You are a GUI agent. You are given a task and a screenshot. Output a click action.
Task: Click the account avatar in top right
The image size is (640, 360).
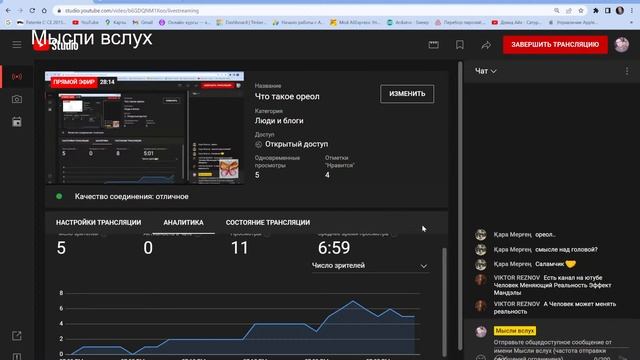[x=622, y=44]
